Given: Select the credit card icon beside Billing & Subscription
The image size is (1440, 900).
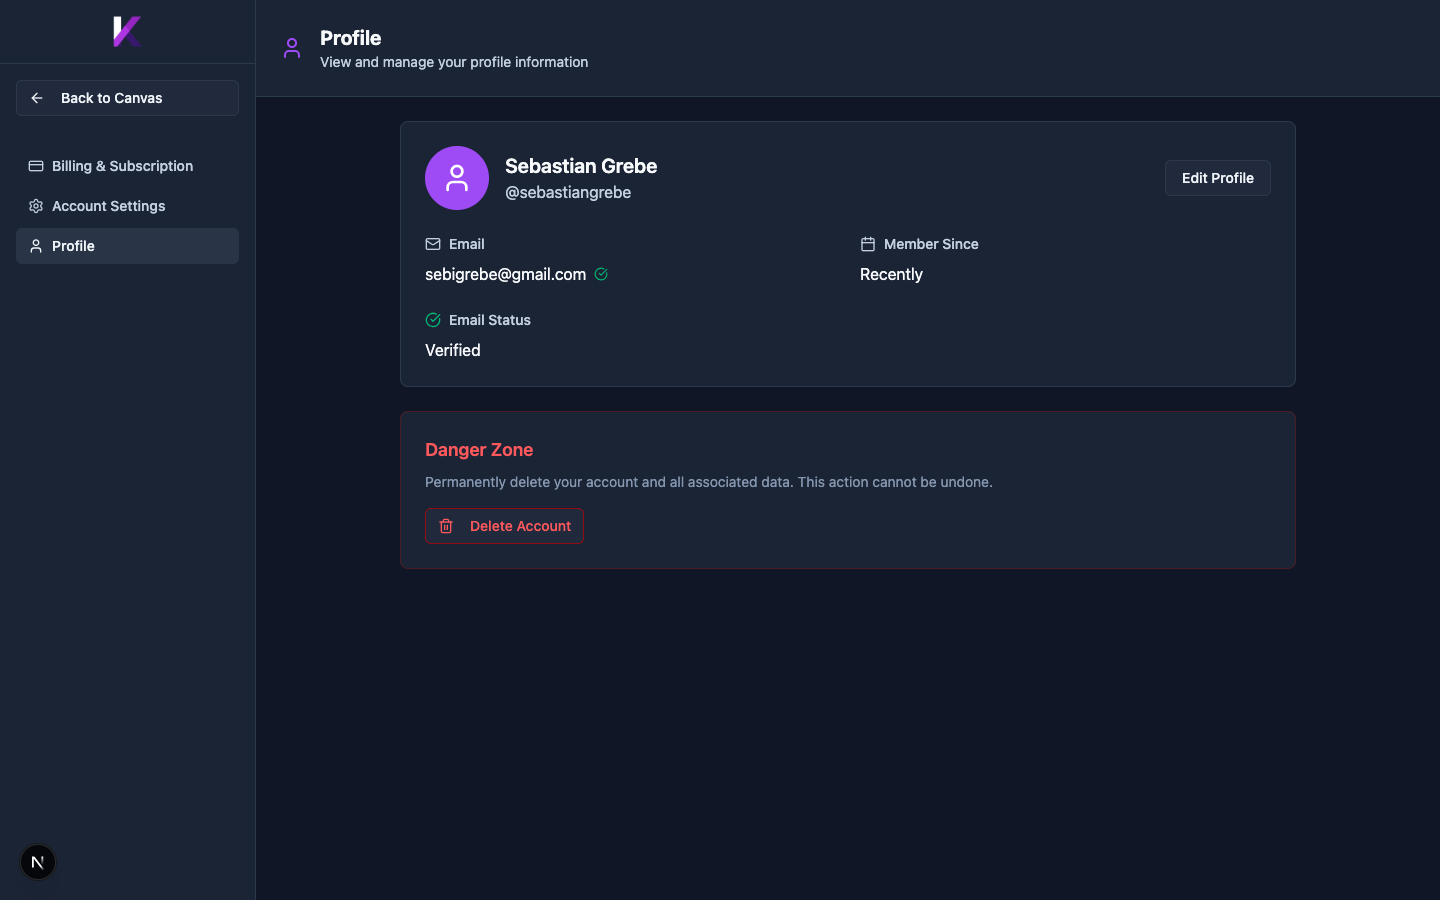Looking at the screenshot, I should pyautogui.click(x=35, y=166).
